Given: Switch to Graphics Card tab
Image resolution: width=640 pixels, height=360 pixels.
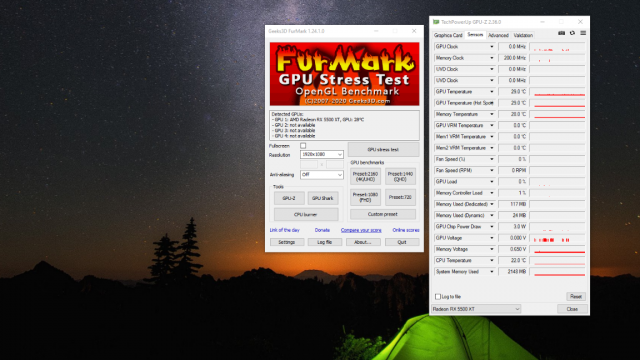Looking at the screenshot, I should point(448,35).
